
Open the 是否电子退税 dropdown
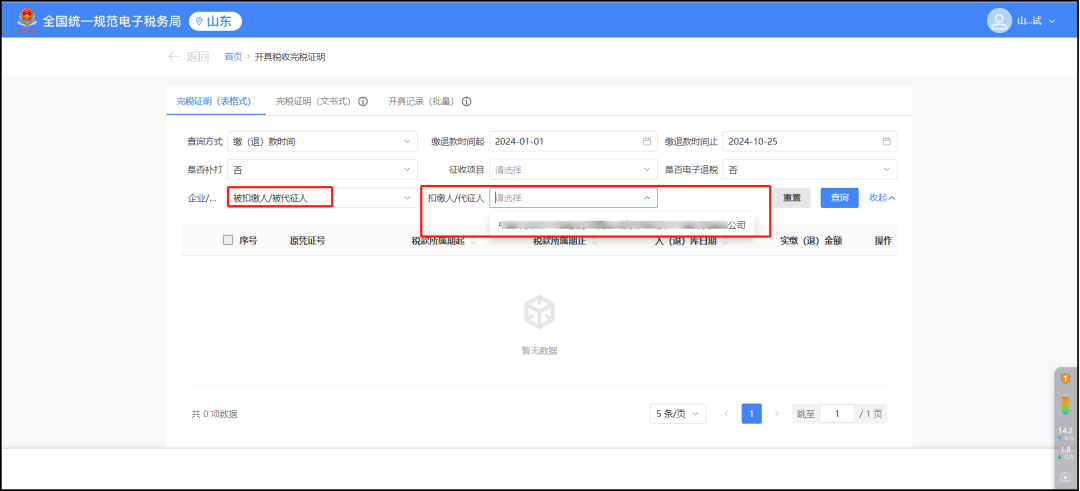coord(810,169)
